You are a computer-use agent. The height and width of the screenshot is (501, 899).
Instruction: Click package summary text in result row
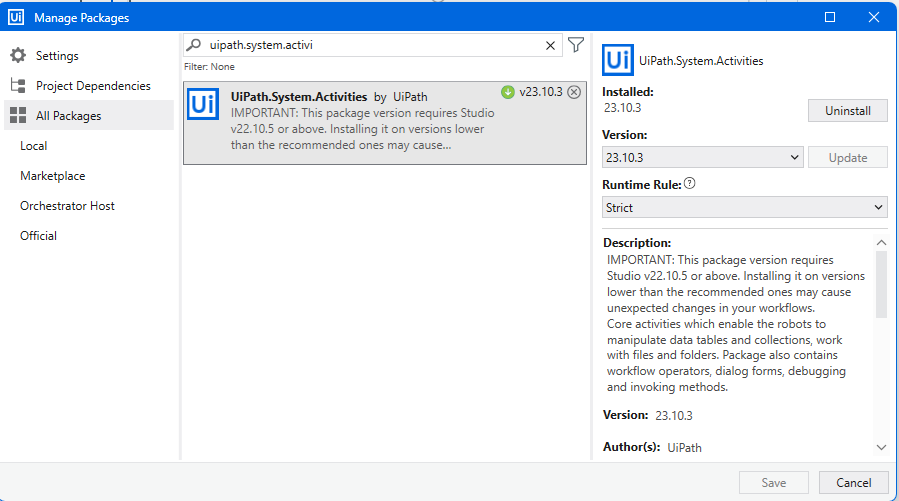click(x=362, y=129)
